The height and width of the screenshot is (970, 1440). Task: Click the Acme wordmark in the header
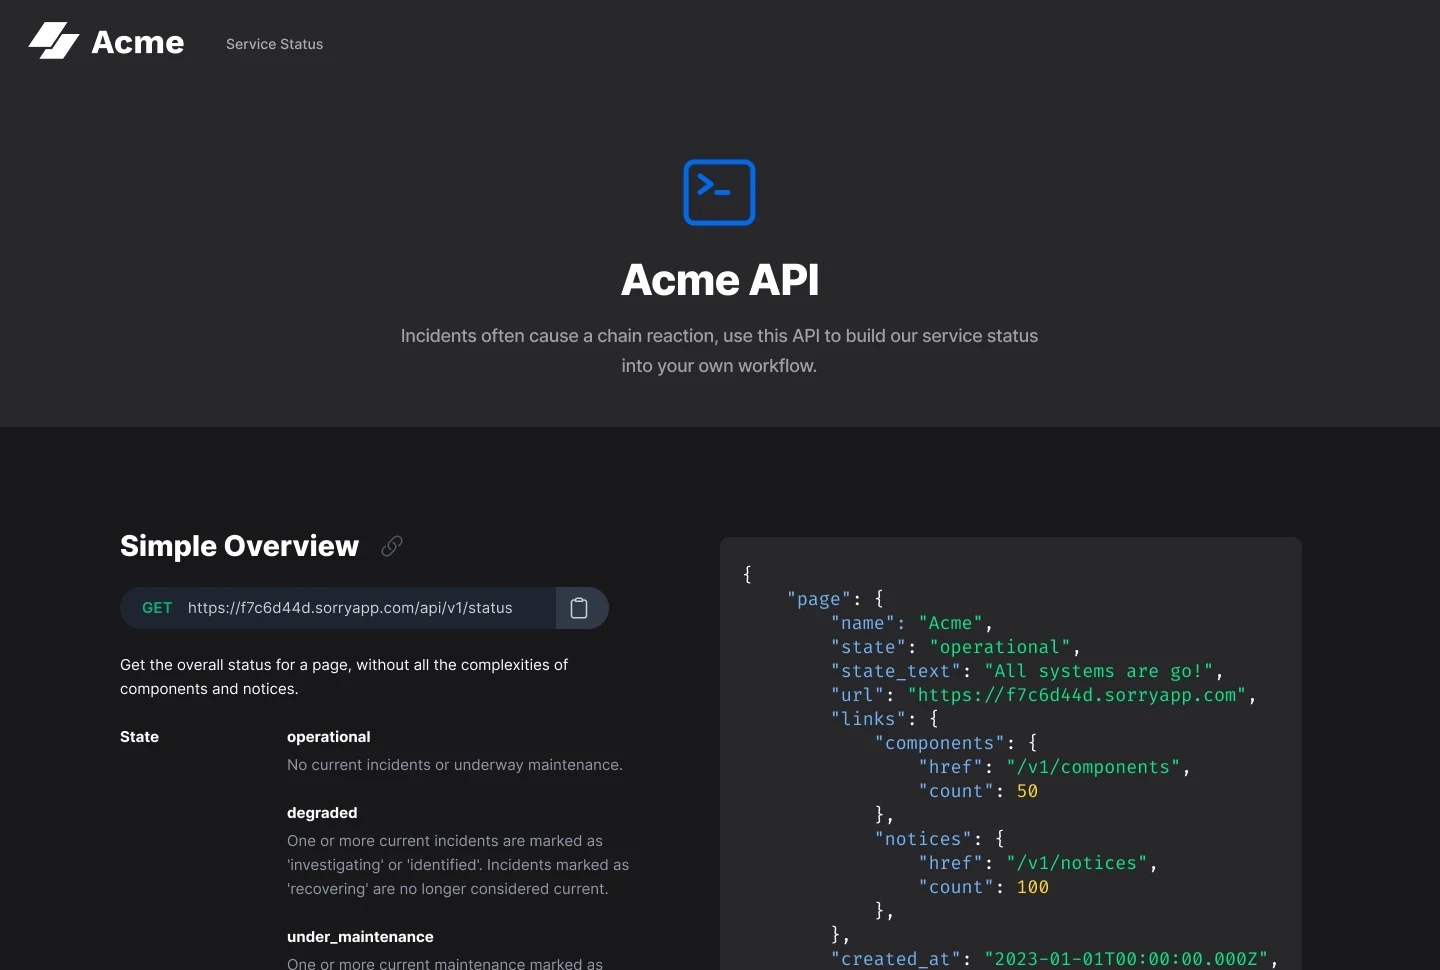pyautogui.click(x=139, y=42)
